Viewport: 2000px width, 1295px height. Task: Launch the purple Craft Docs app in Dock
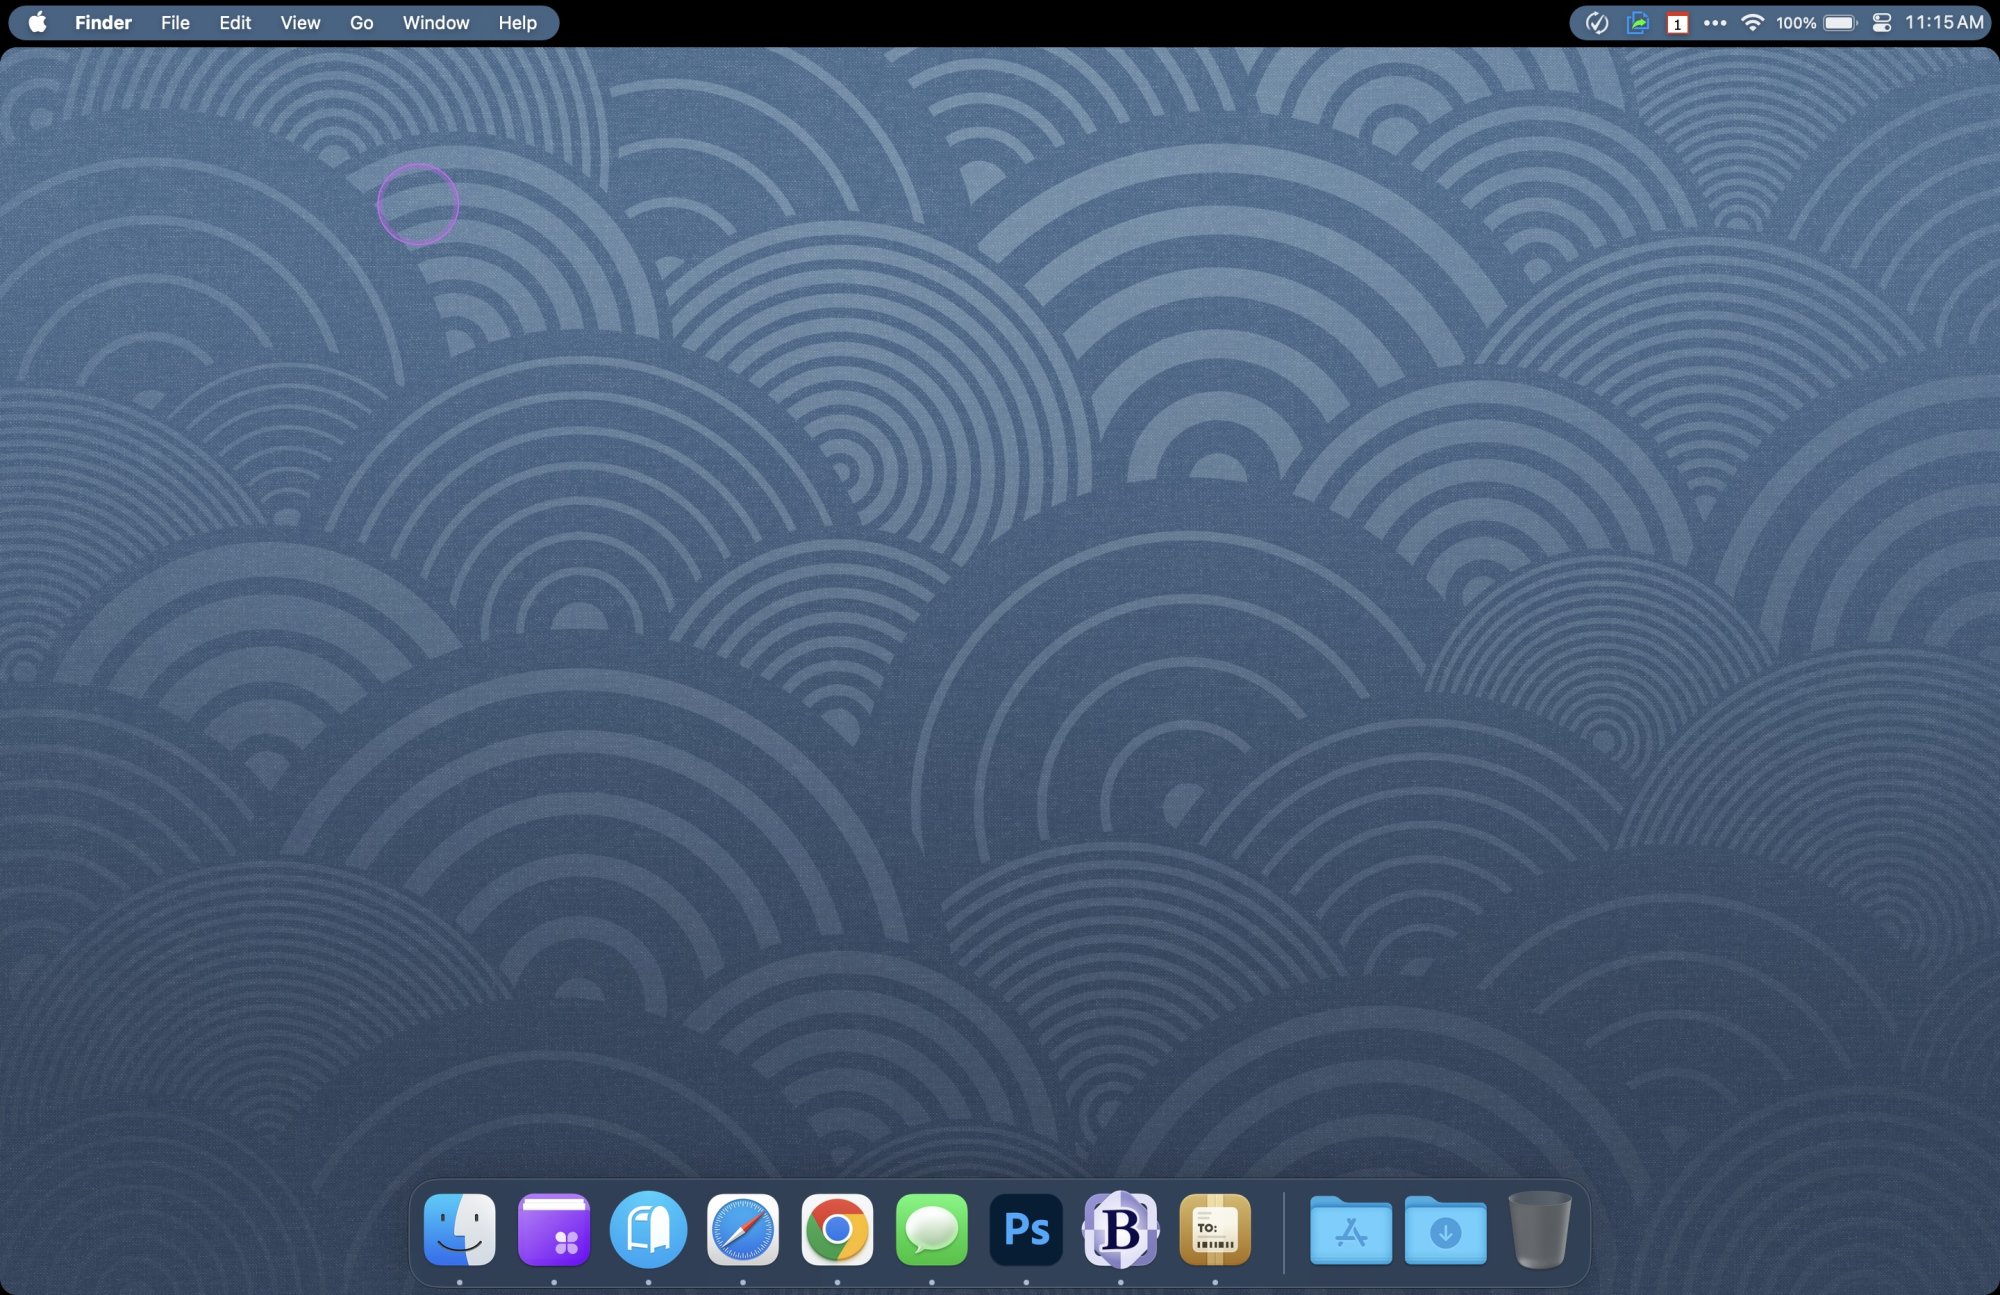pyautogui.click(x=554, y=1229)
